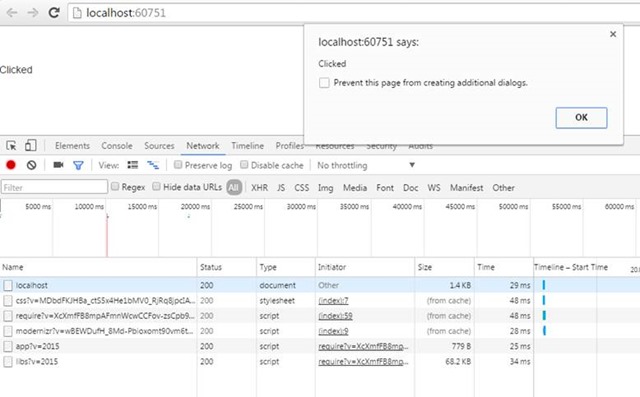Check Hide data URLs
Screen dimensions: 640x397
click(156, 186)
